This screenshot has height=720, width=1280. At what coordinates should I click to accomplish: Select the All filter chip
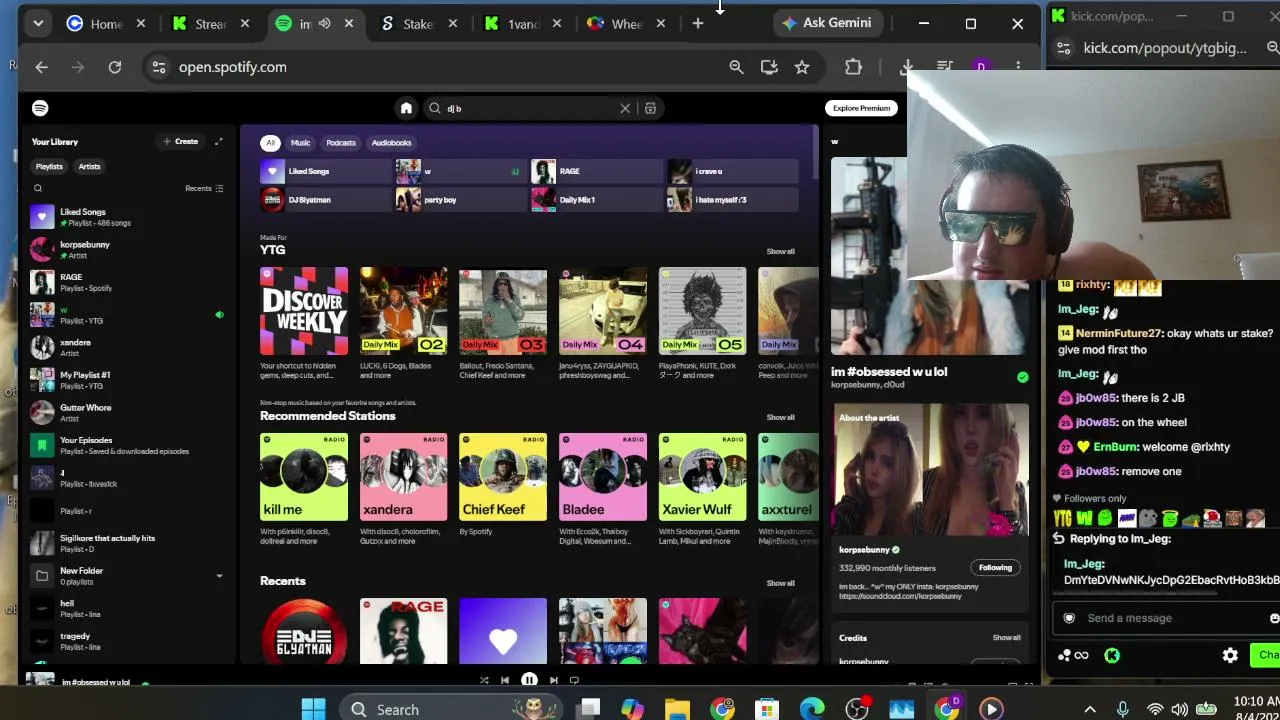pos(270,143)
